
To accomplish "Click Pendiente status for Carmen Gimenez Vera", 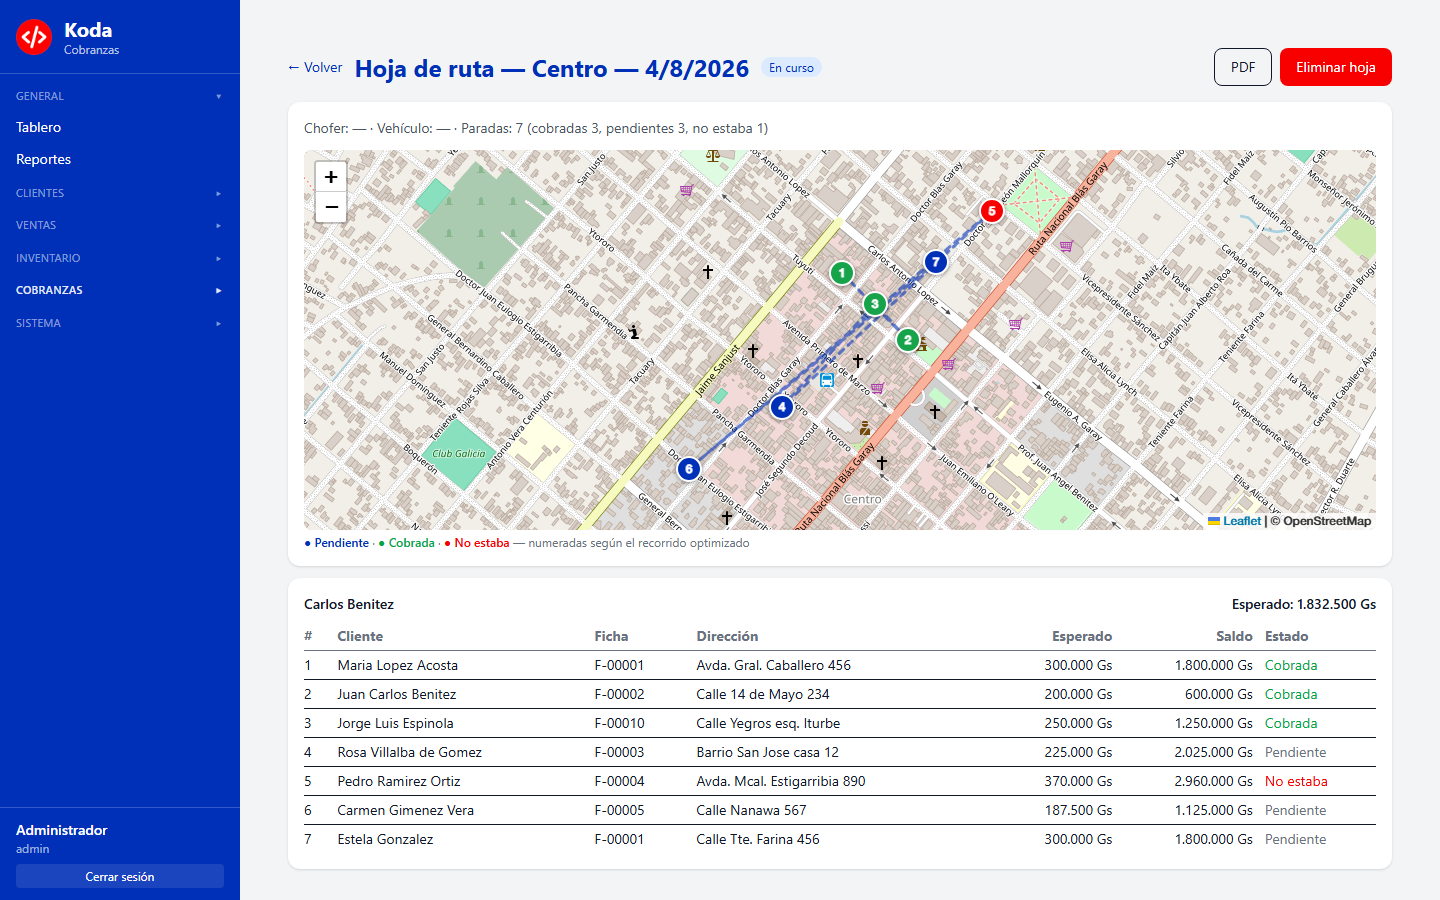I will tap(1295, 810).
